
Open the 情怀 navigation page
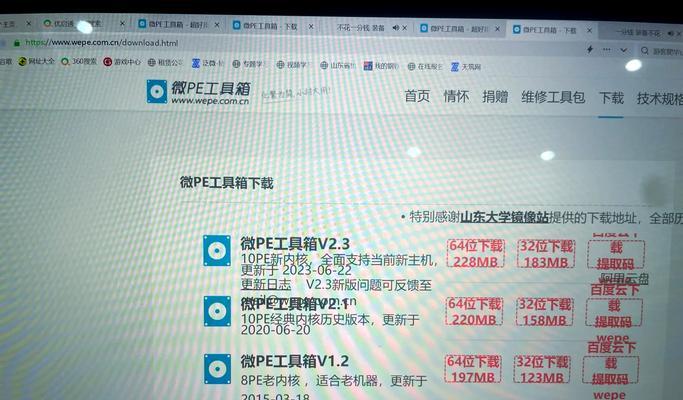pos(456,96)
